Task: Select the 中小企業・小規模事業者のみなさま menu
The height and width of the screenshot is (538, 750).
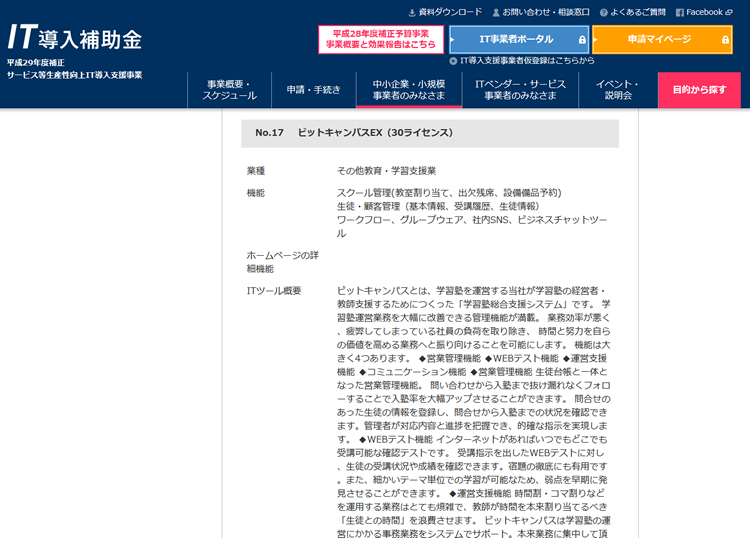Action: coord(409,90)
